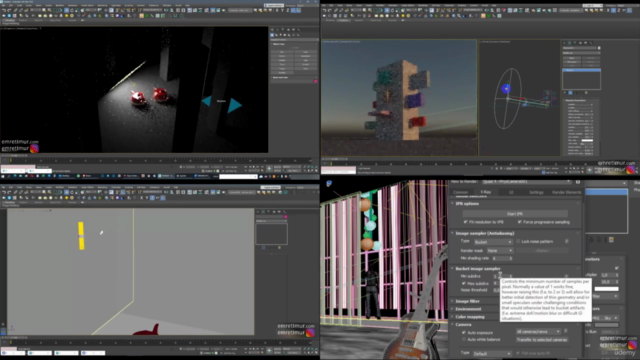The width and height of the screenshot is (640, 360).
Task: Expand the Color mapping rollout
Action: [x=470, y=317]
